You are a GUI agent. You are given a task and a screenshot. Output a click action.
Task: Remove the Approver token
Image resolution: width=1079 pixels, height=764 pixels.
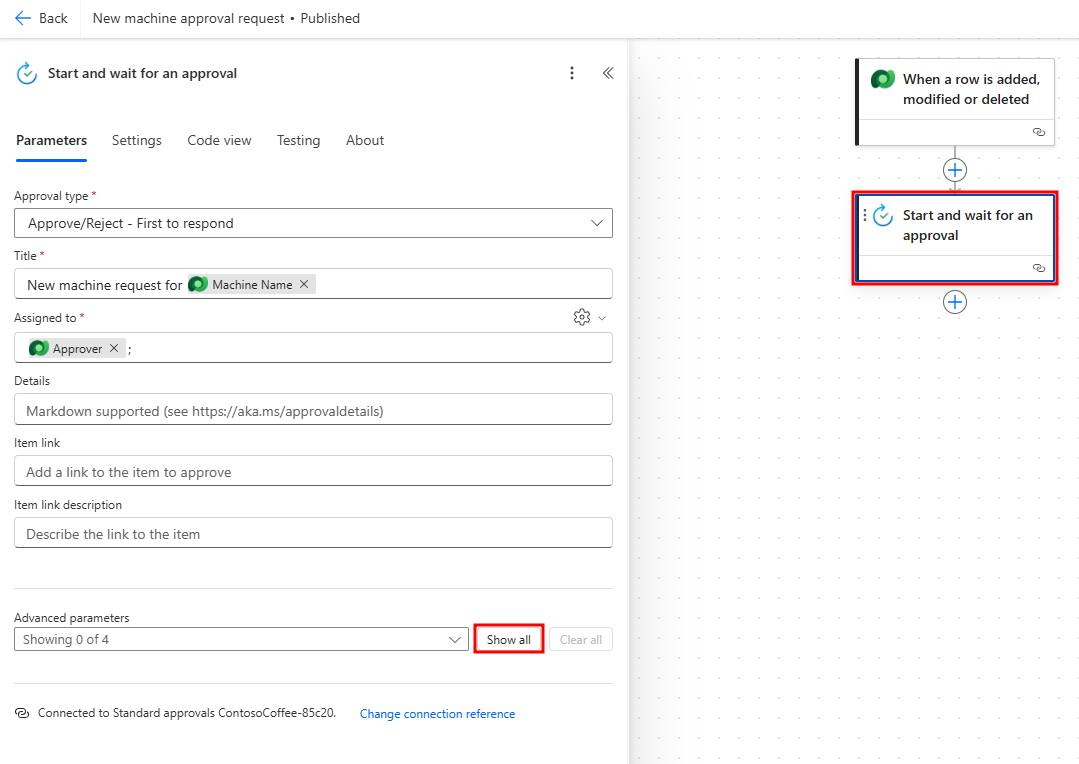(x=114, y=348)
